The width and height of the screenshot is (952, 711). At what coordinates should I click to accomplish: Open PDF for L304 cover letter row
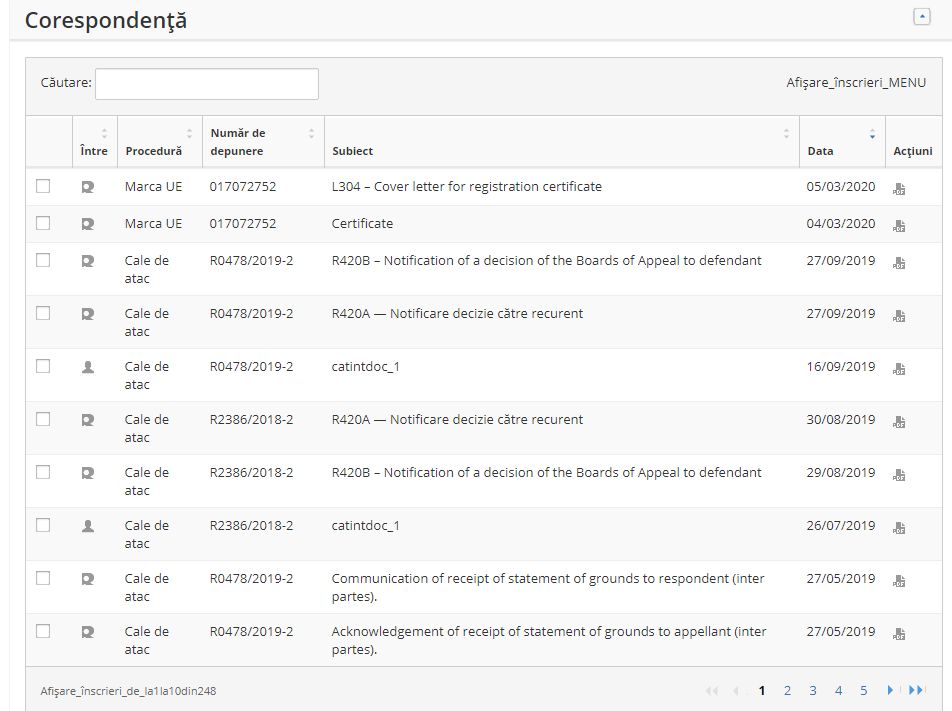(899, 188)
